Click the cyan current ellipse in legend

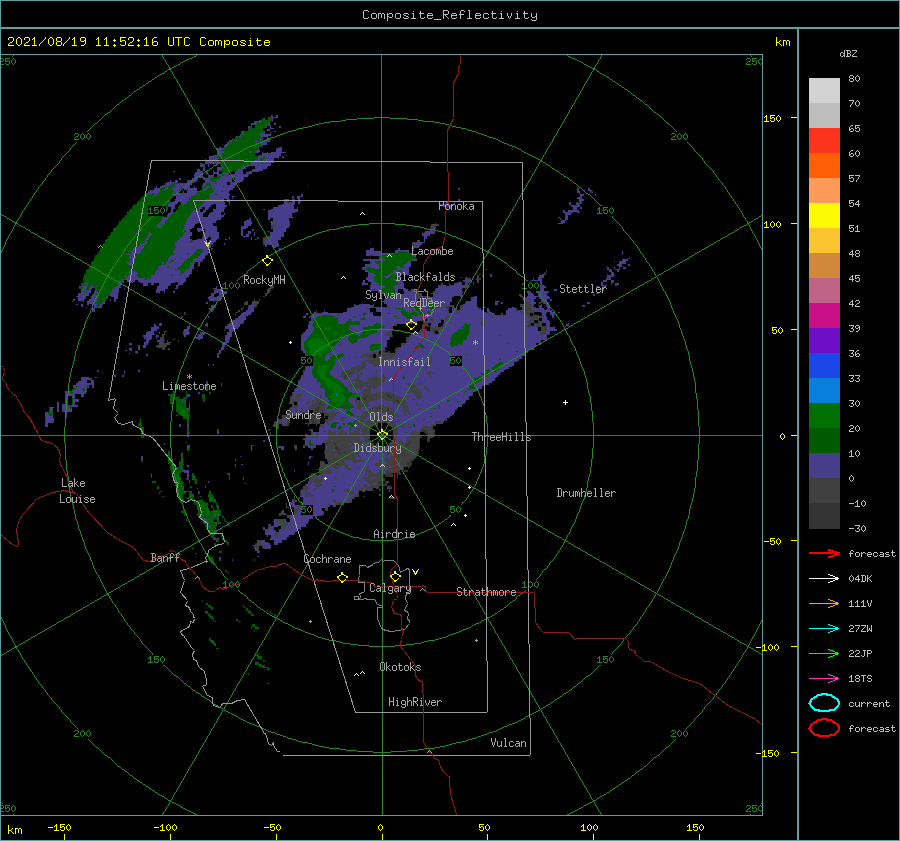(824, 703)
